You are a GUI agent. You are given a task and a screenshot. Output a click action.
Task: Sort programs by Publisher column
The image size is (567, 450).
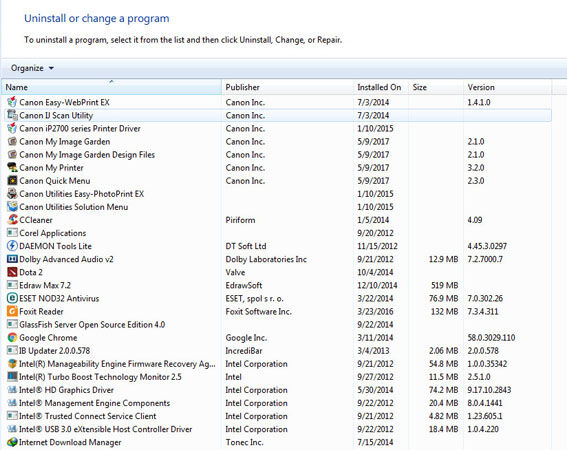(x=287, y=87)
